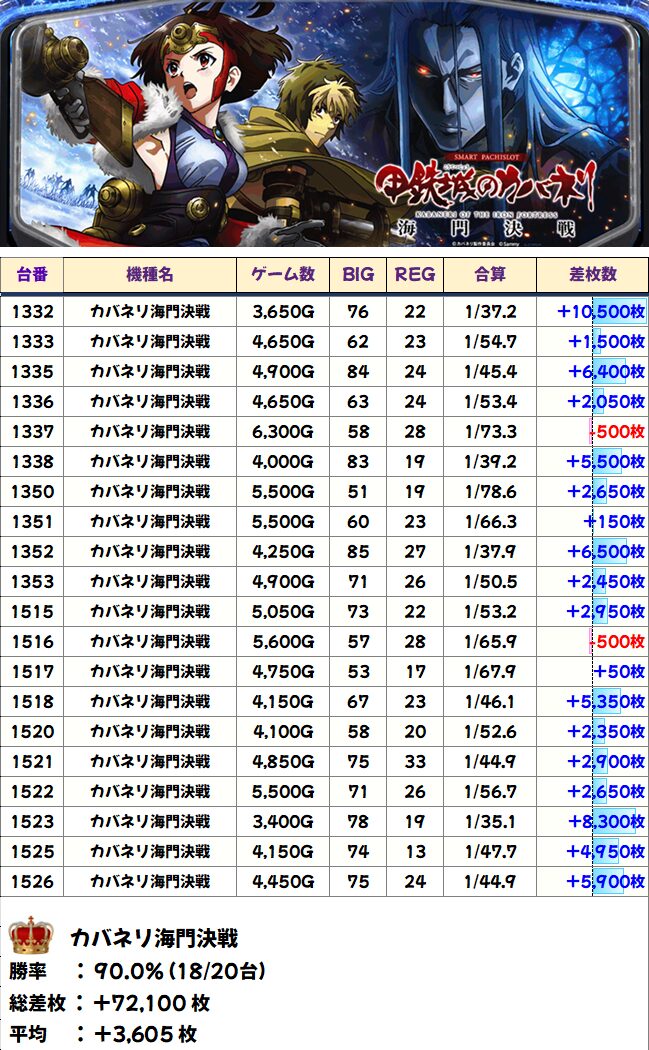Click the 3,650G game count
This screenshot has height=1050, width=649.
pyautogui.click(x=283, y=311)
